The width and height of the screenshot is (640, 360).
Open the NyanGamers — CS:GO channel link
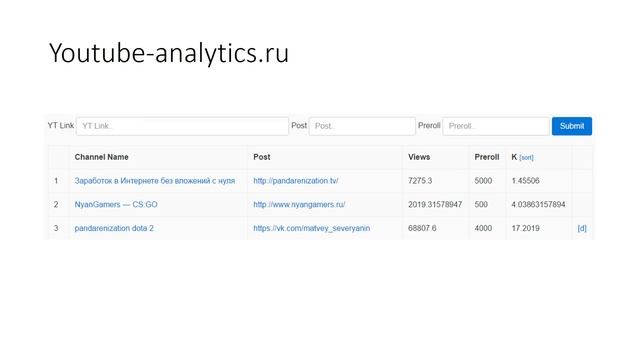(116, 204)
